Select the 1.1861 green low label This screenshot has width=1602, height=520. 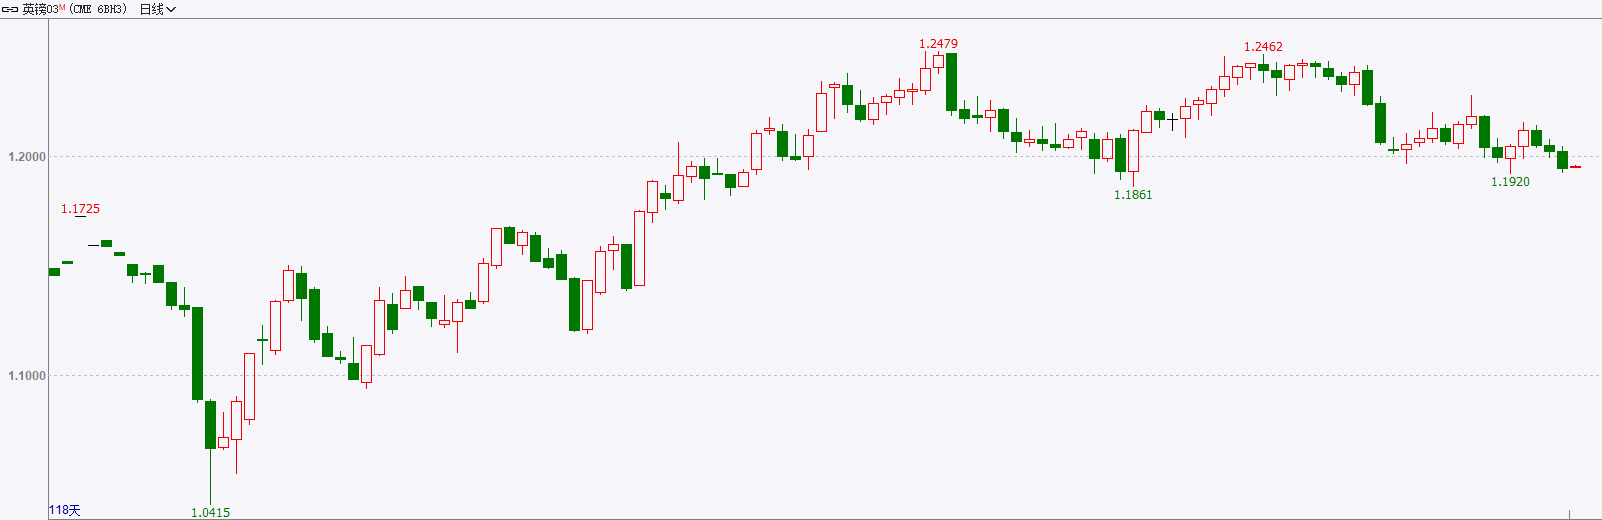(x=1133, y=195)
